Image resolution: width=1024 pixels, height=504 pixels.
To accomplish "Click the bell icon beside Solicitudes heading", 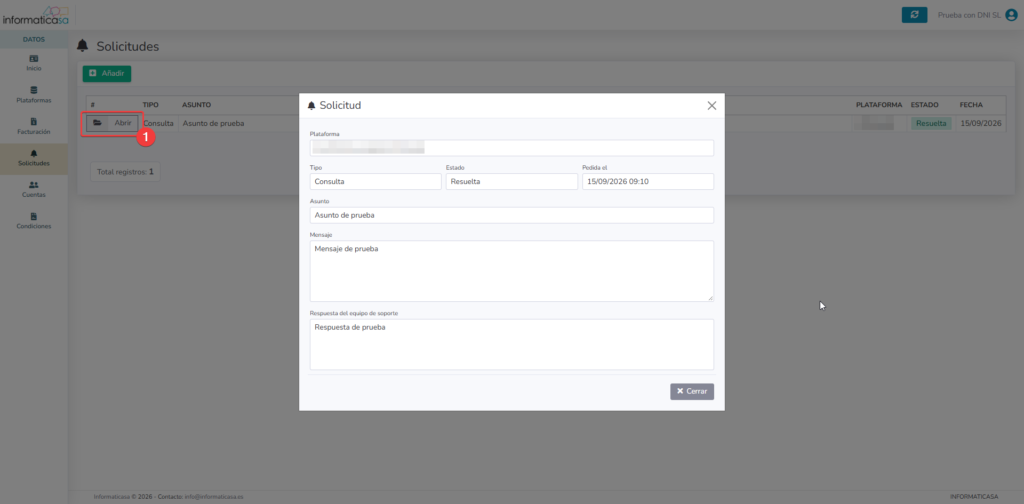I will point(82,46).
